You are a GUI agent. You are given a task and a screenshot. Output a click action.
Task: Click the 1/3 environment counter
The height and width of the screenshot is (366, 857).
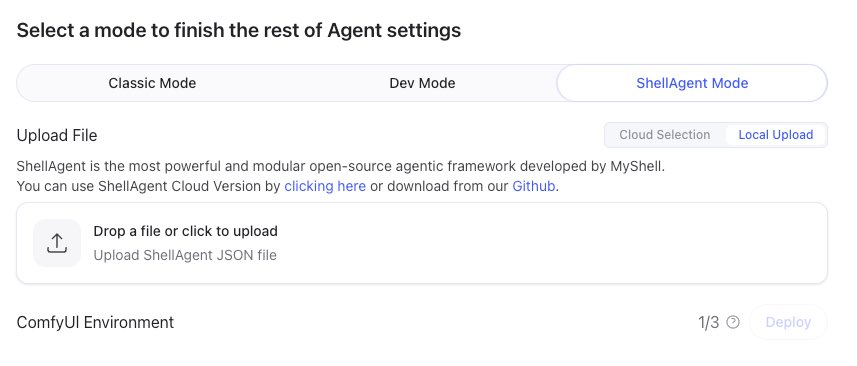click(x=708, y=322)
